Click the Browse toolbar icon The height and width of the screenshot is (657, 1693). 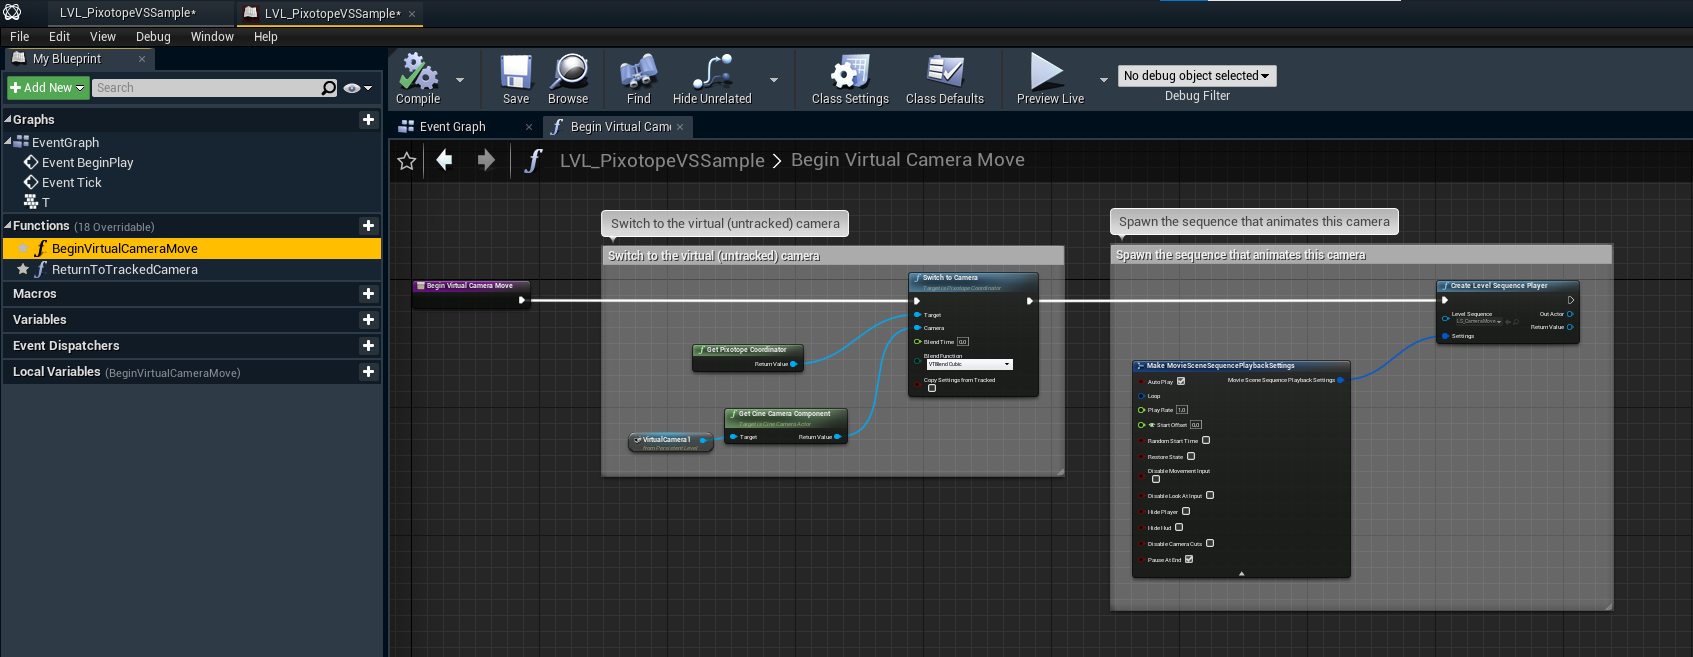click(x=568, y=74)
